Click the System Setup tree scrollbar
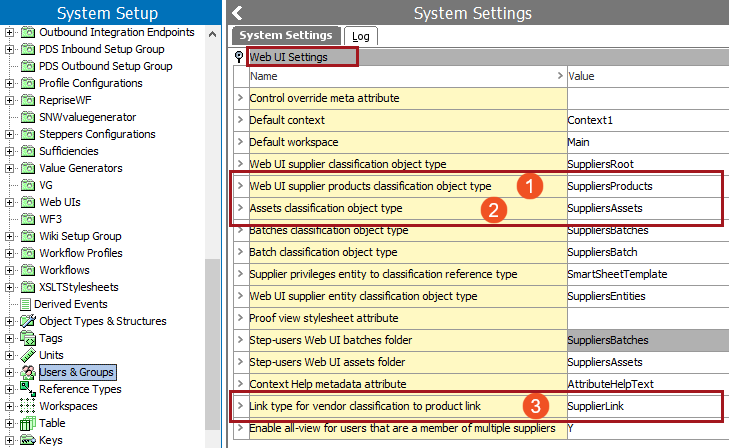 (x=212, y=150)
